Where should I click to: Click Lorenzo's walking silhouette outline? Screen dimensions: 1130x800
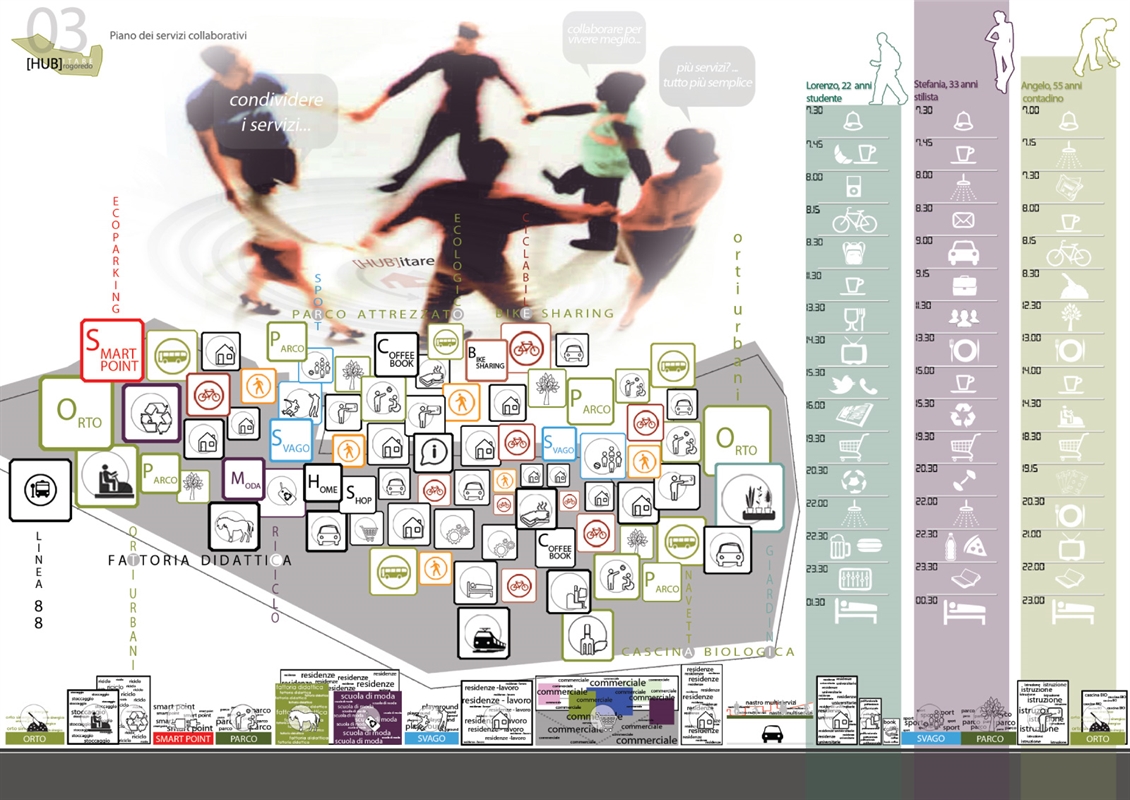coord(889,68)
